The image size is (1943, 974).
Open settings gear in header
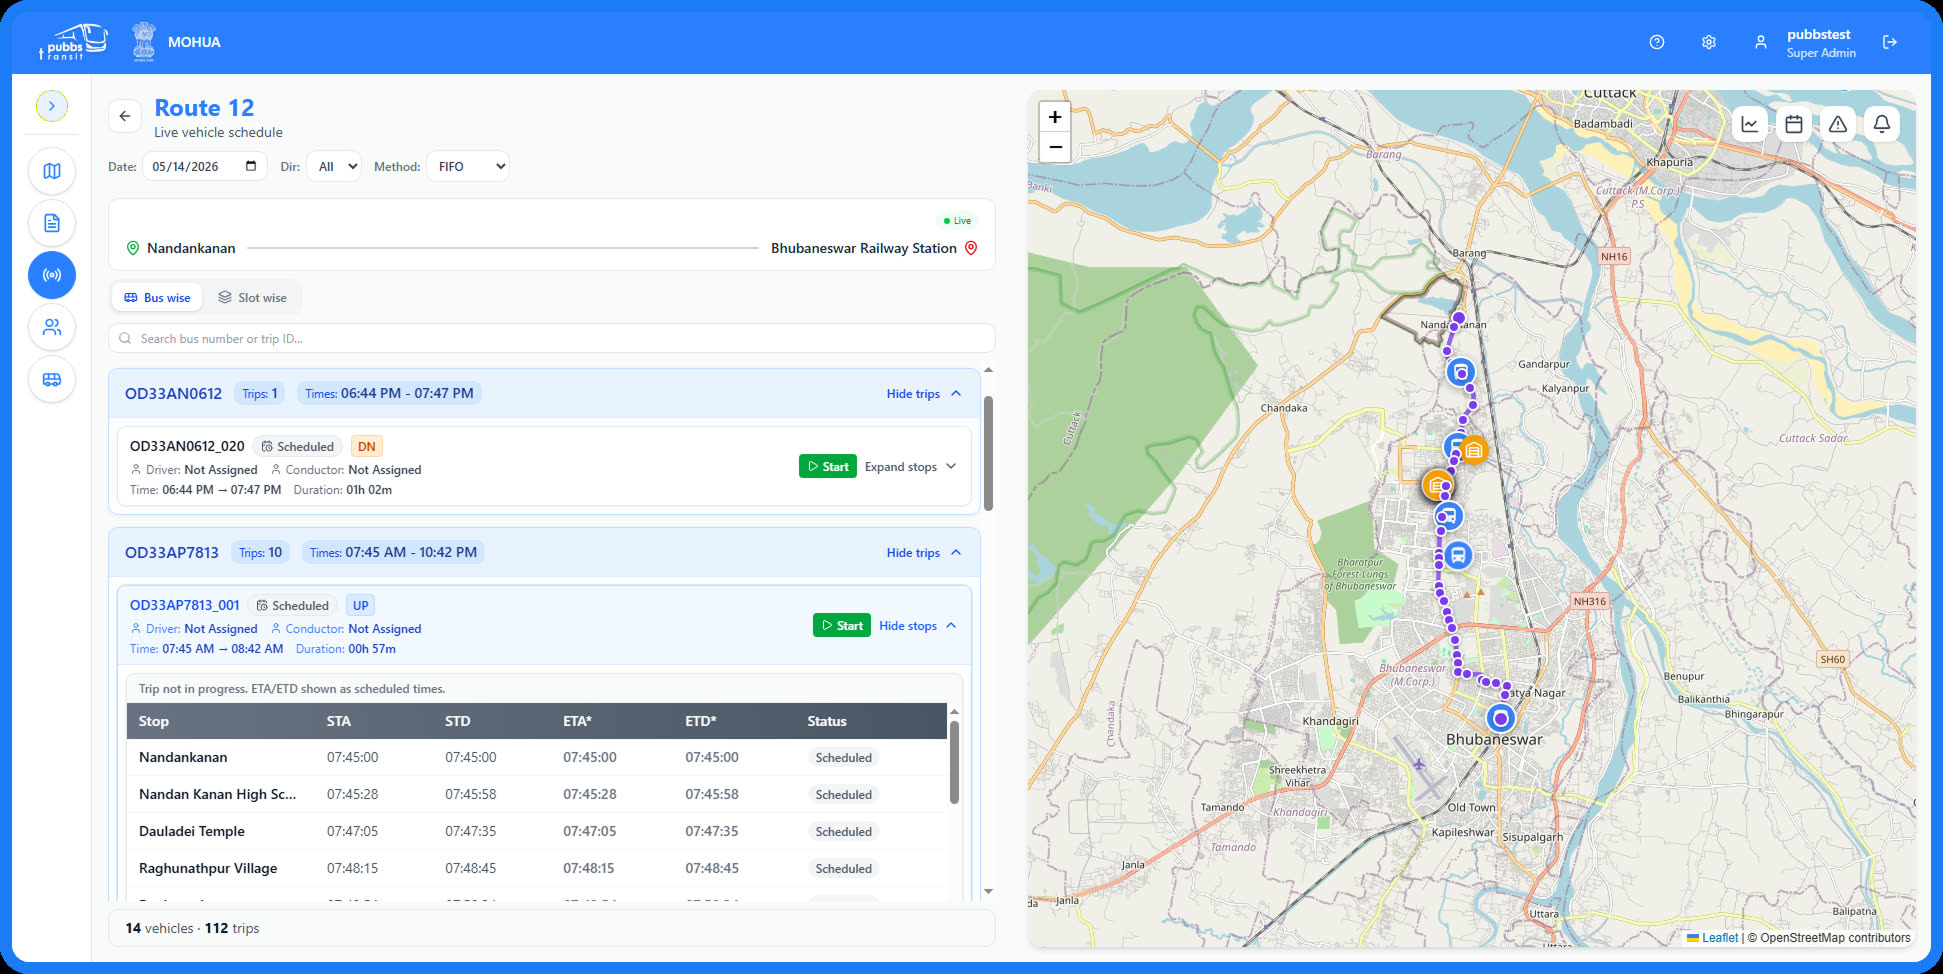click(x=1709, y=42)
